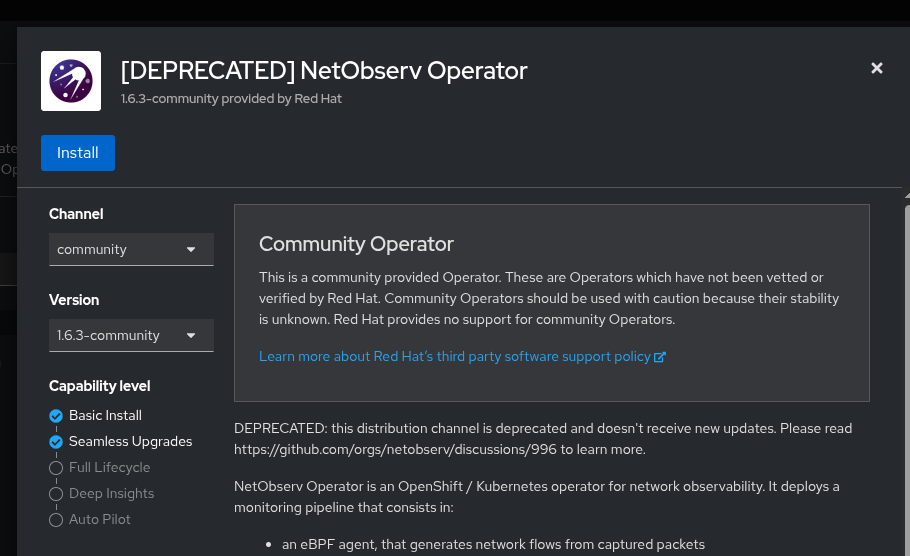Click the Basic Install checkmark icon
This screenshot has width=910, height=556.
pyautogui.click(x=56, y=416)
